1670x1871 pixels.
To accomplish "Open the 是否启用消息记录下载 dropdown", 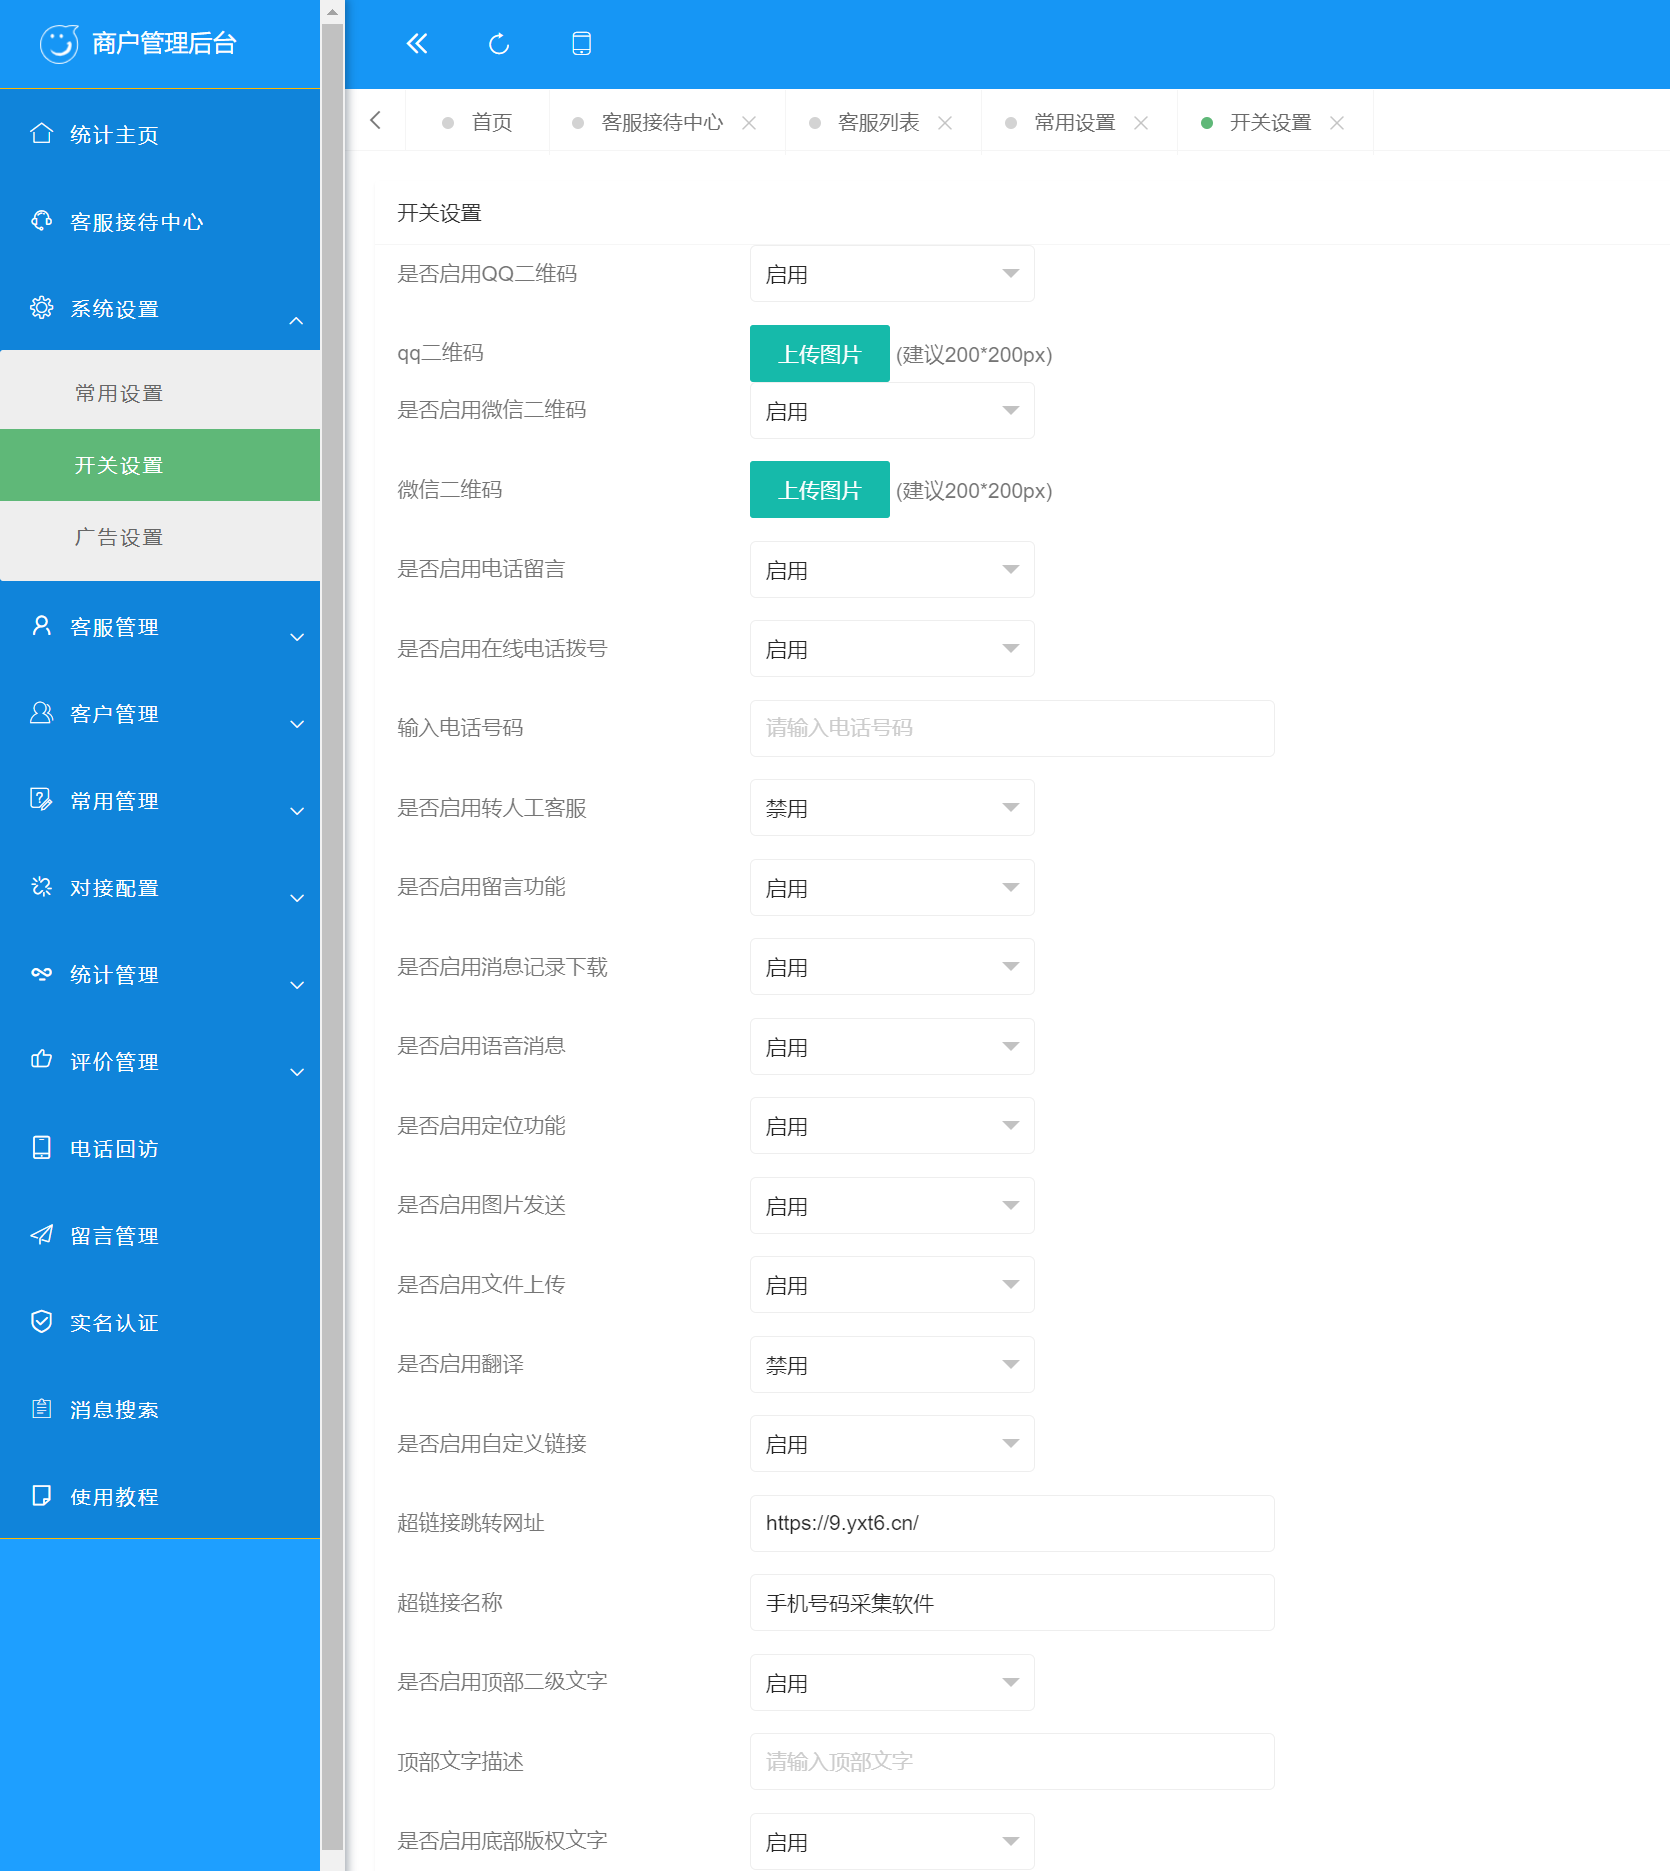I will click(892, 967).
